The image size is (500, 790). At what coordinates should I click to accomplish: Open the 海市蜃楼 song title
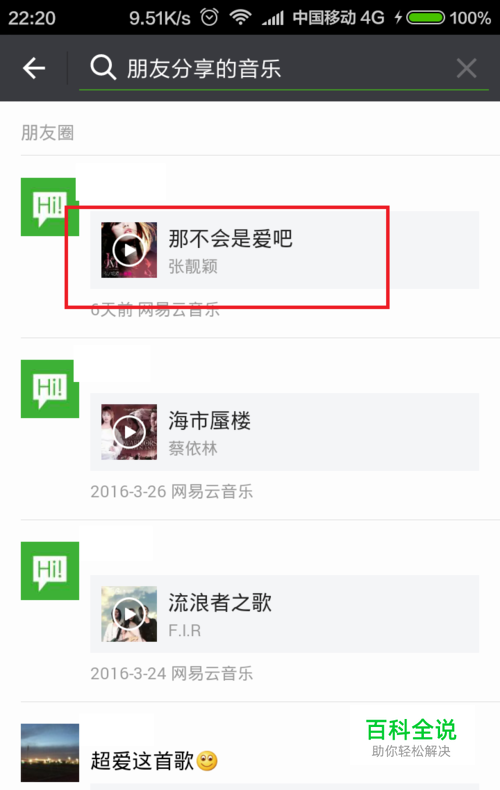pos(209,420)
